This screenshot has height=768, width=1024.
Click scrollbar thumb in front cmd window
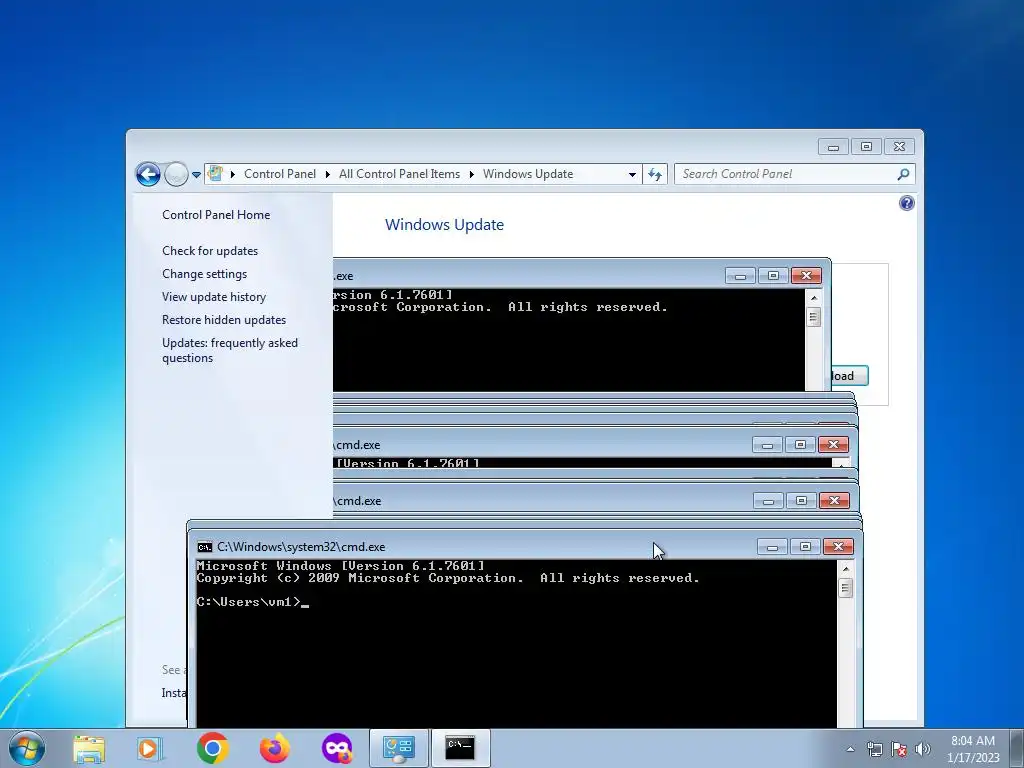coord(846,588)
